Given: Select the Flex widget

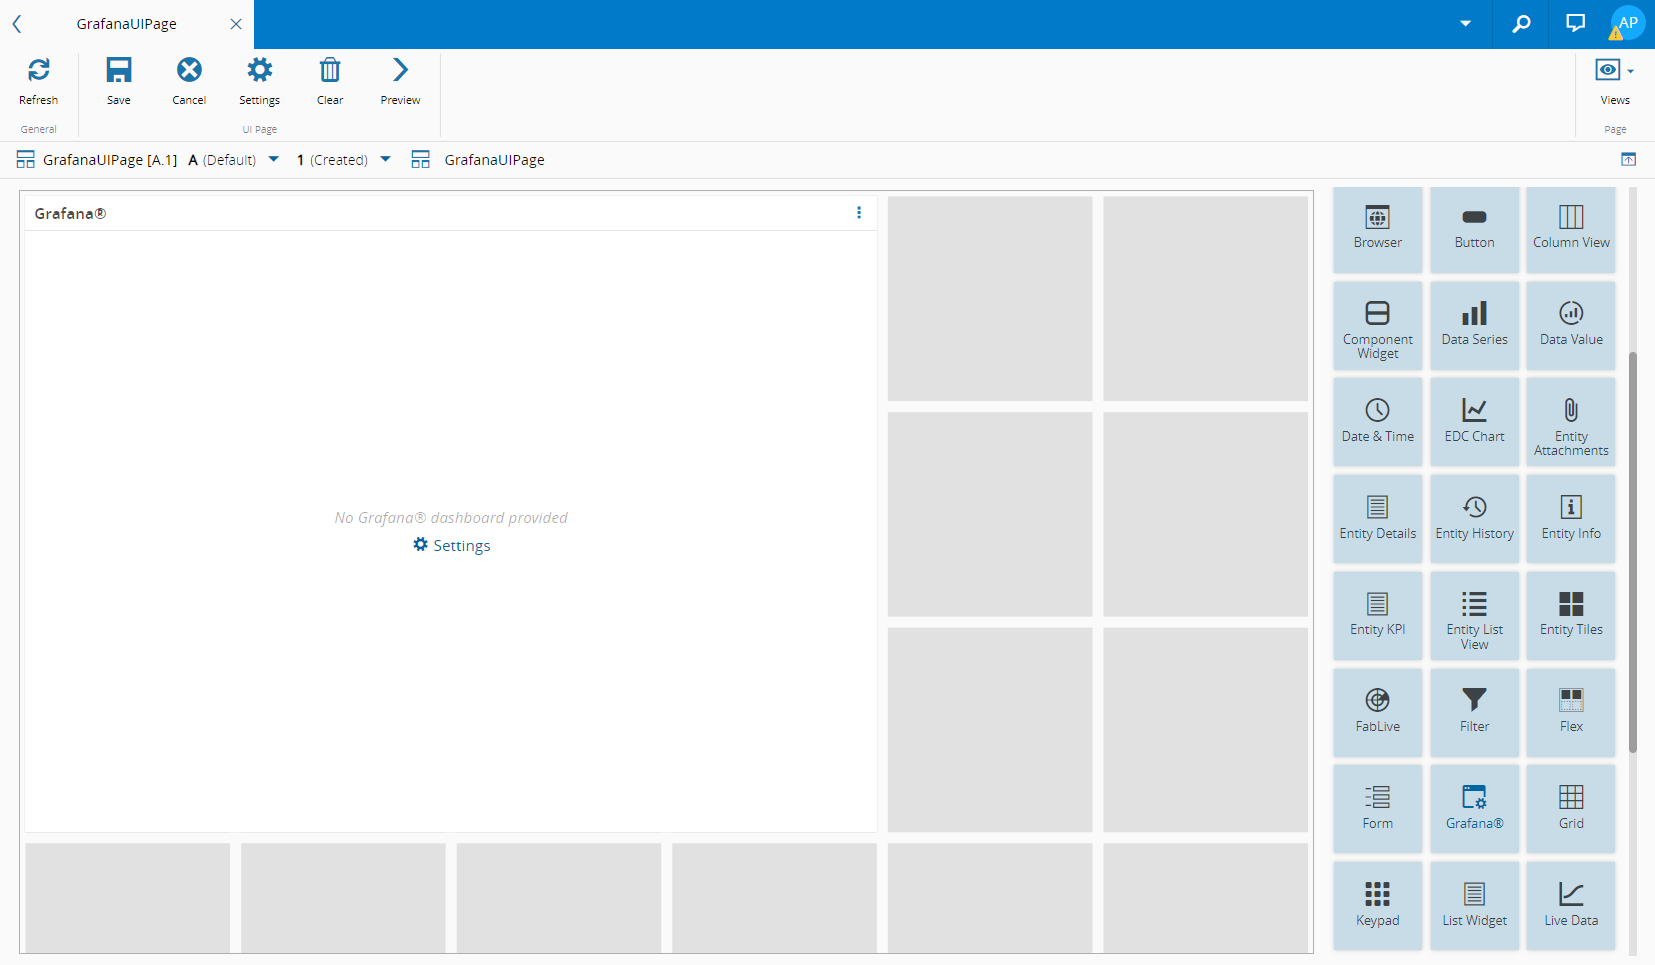Looking at the screenshot, I should click(1571, 713).
